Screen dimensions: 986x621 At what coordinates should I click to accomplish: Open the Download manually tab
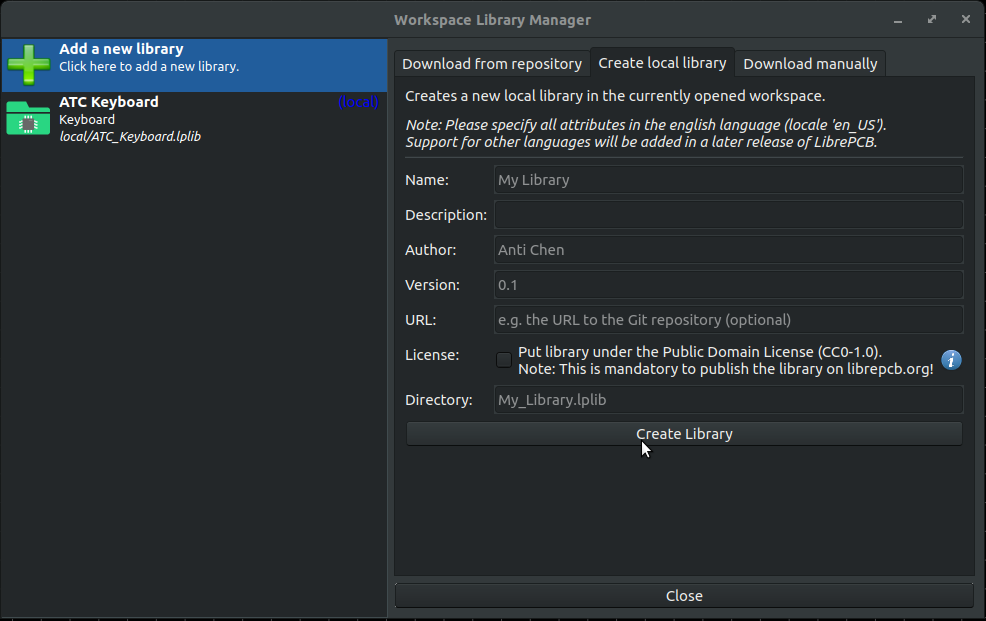pos(810,64)
